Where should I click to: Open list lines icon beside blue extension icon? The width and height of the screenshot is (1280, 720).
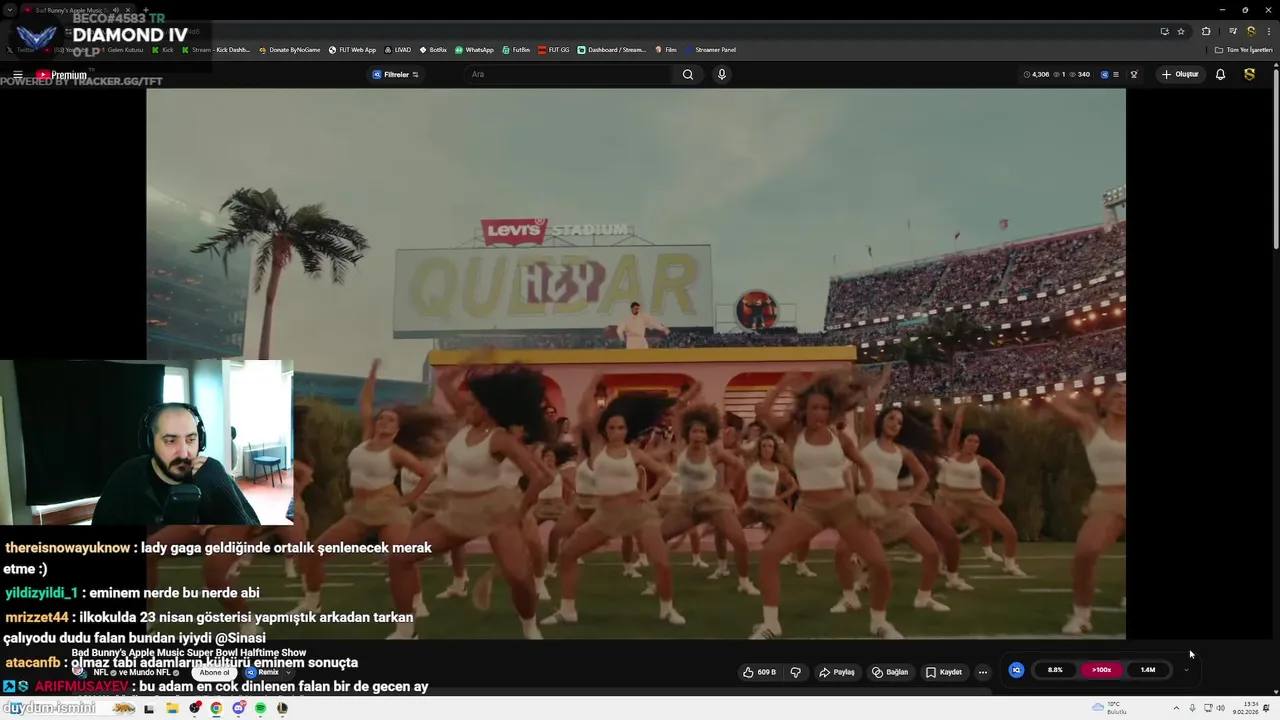[x=1117, y=74]
